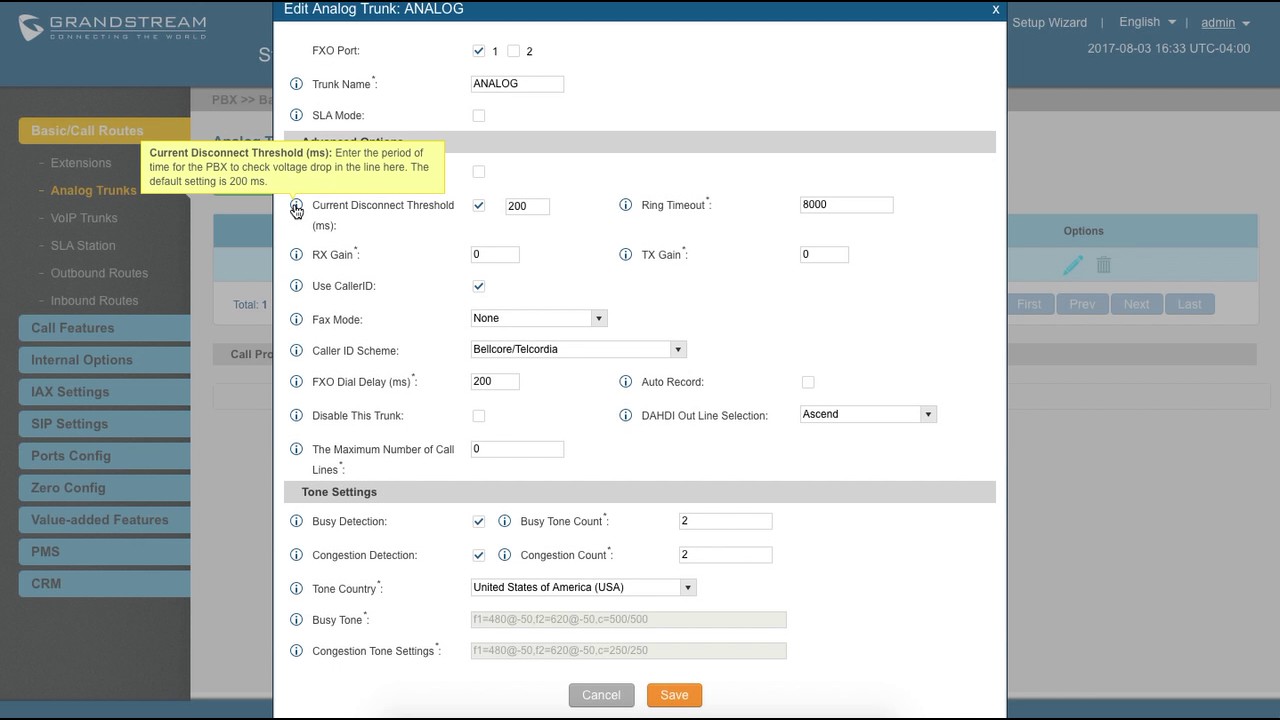The image size is (1280, 720).
Task: Open DAHDI Out Line Selection dropdown
Action: tap(869, 414)
